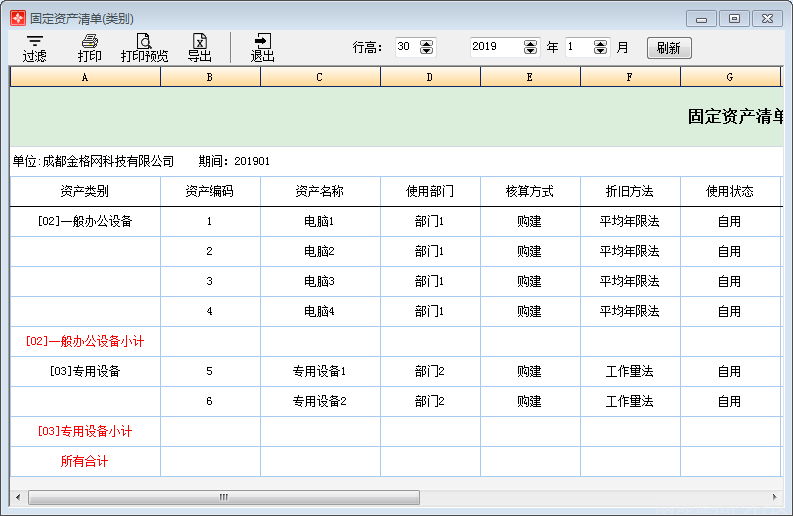This screenshot has height=516, width=793.
Task: Select column header A
Action: click(x=85, y=77)
